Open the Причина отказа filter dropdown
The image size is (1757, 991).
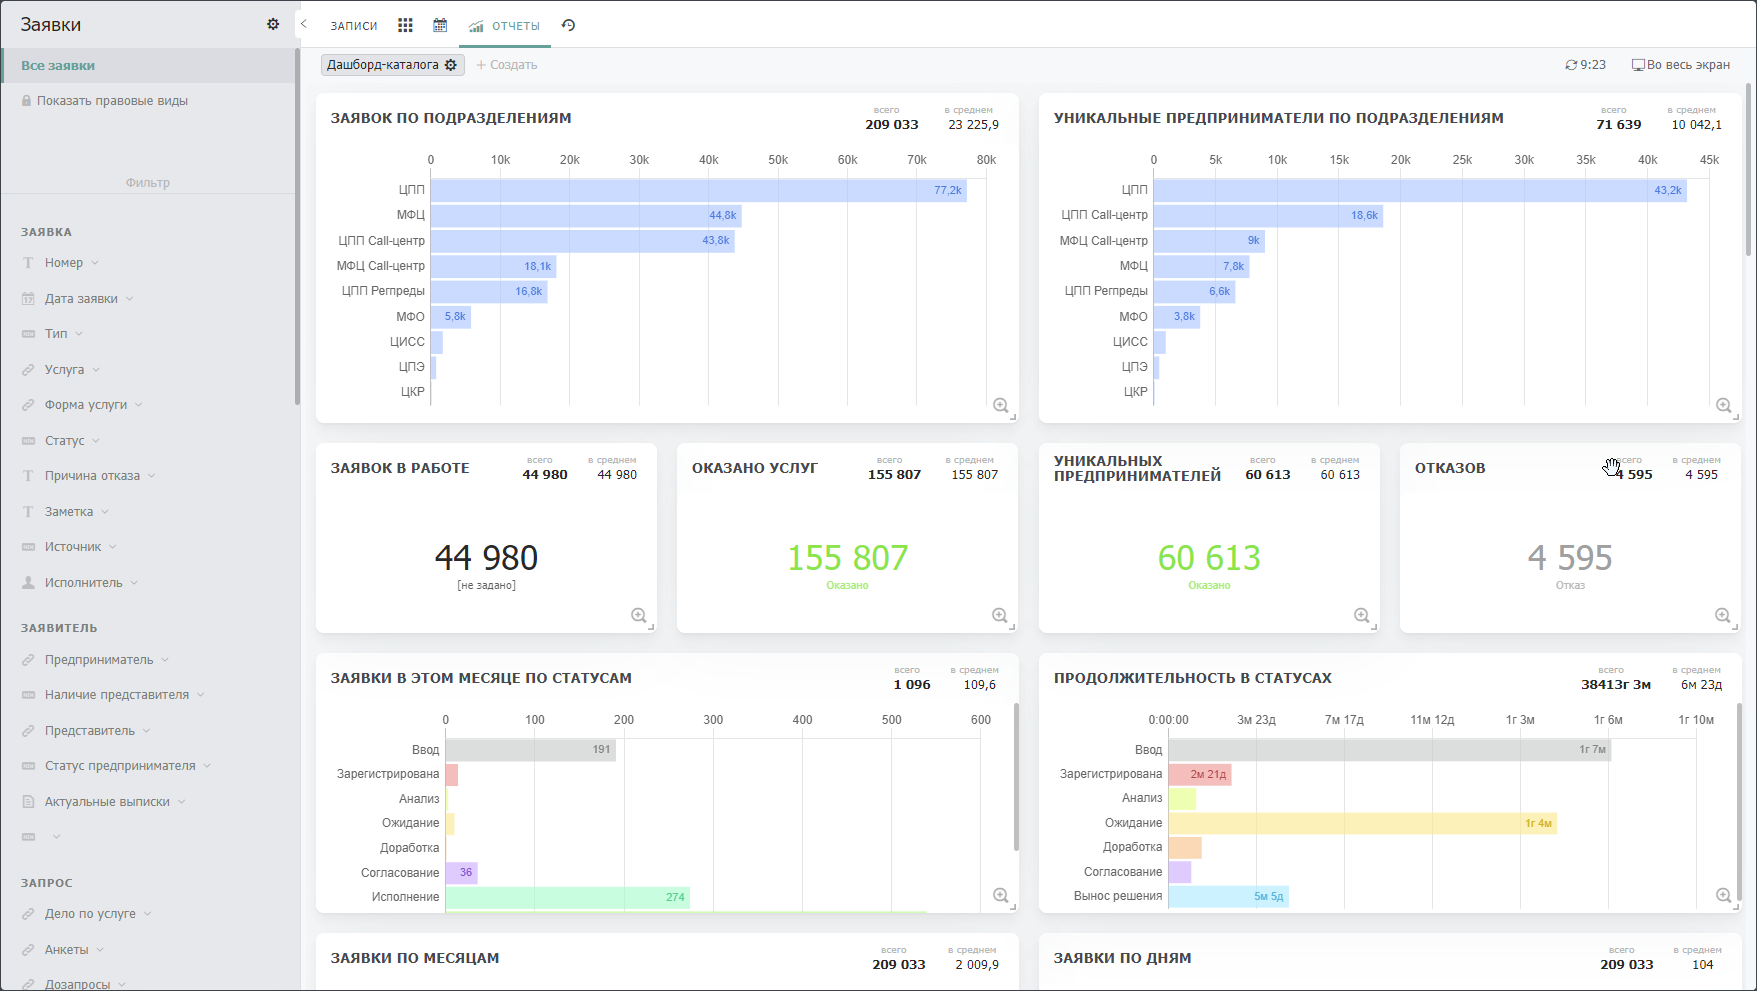(x=152, y=476)
